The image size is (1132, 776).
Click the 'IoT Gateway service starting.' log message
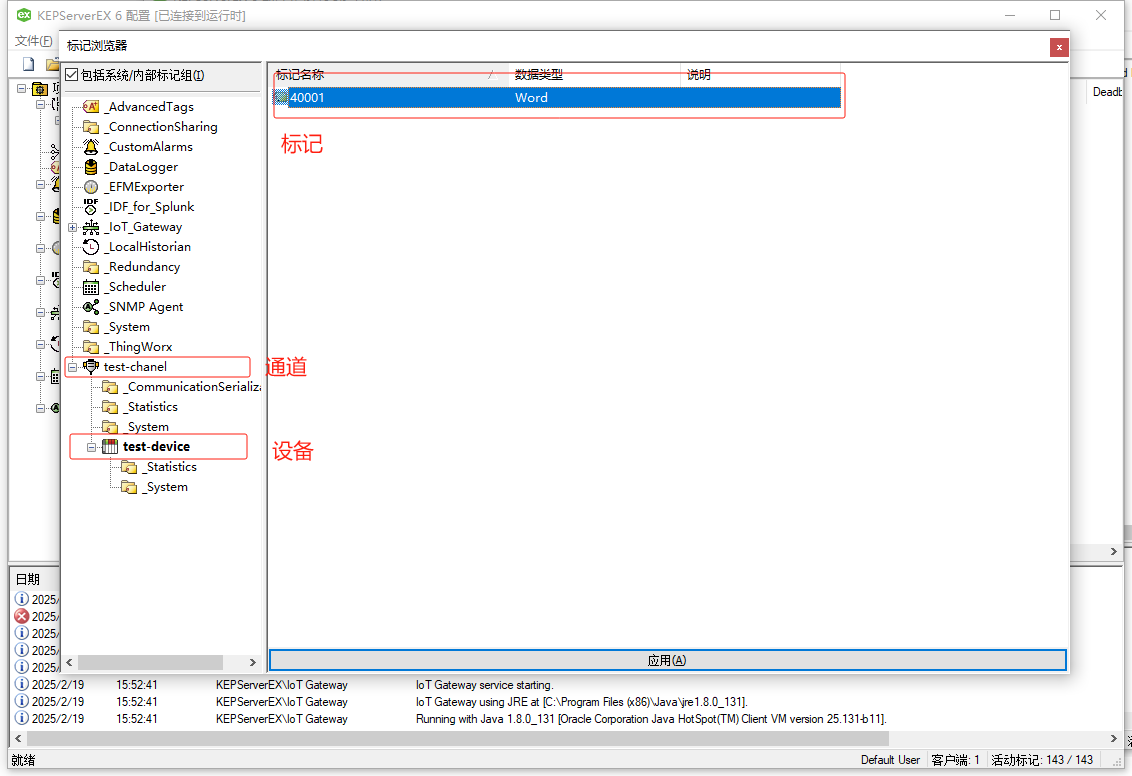(x=484, y=685)
